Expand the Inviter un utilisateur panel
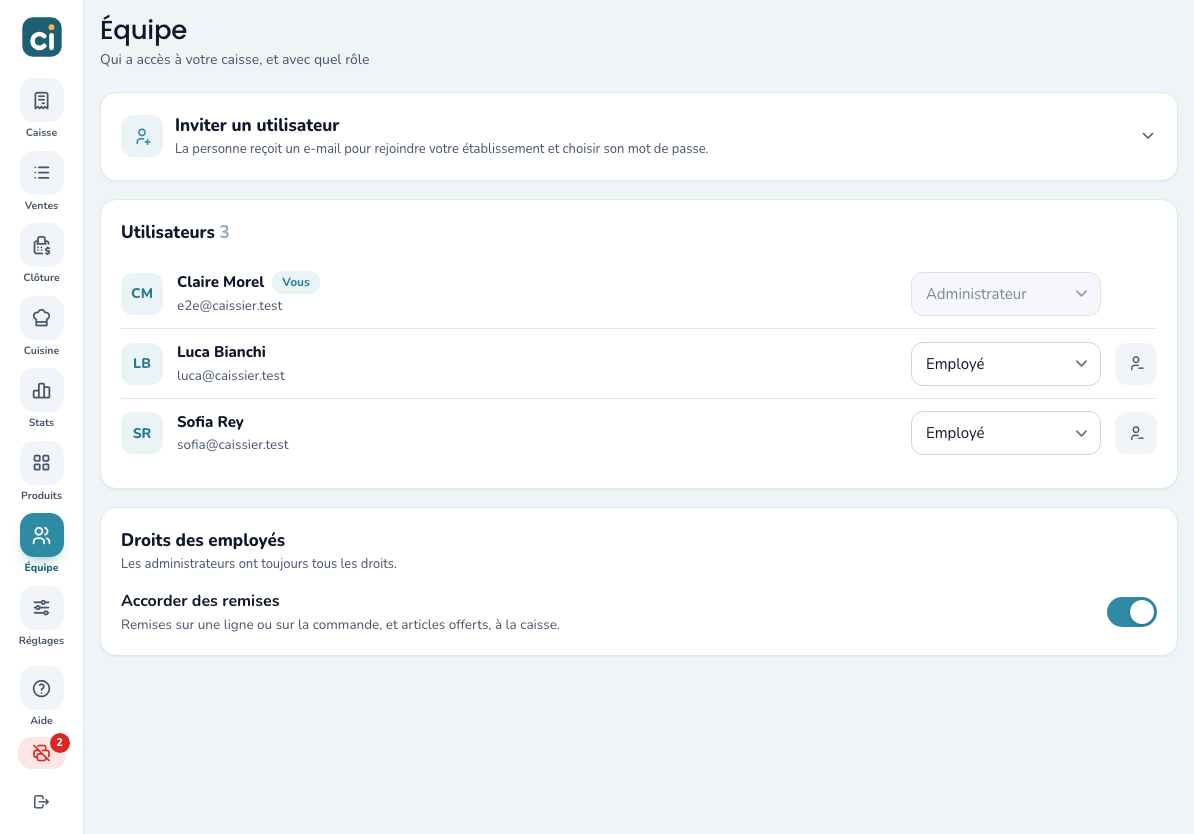The image size is (1194, 834). 1148,136
